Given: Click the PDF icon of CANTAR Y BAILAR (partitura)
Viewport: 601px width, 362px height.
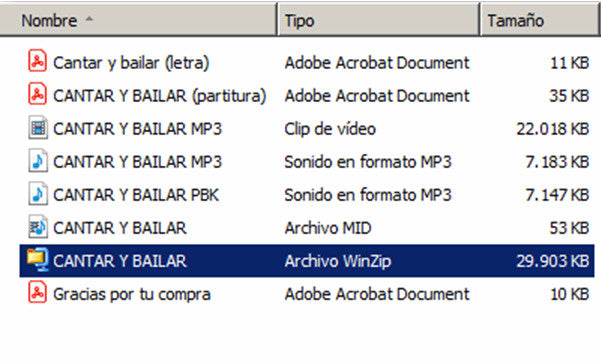Looking at the screenshot, I should (x=37, y=94).
